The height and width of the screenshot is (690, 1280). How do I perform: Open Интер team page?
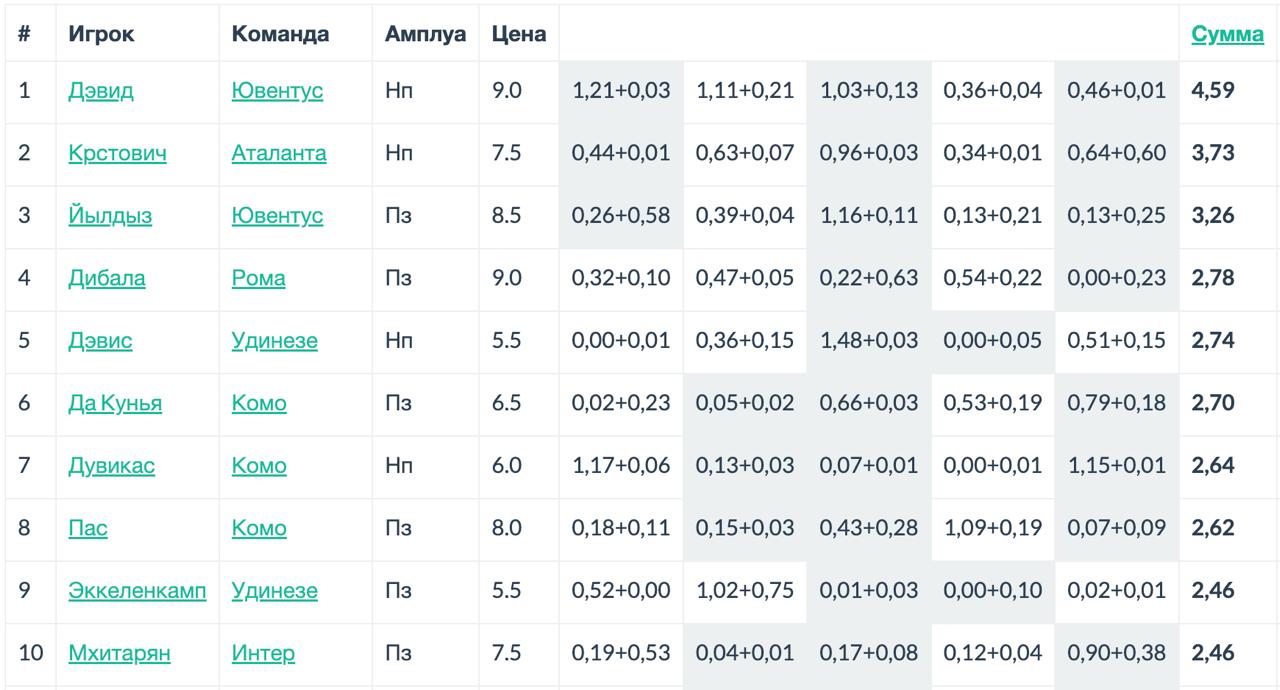(x=263, y=654)
